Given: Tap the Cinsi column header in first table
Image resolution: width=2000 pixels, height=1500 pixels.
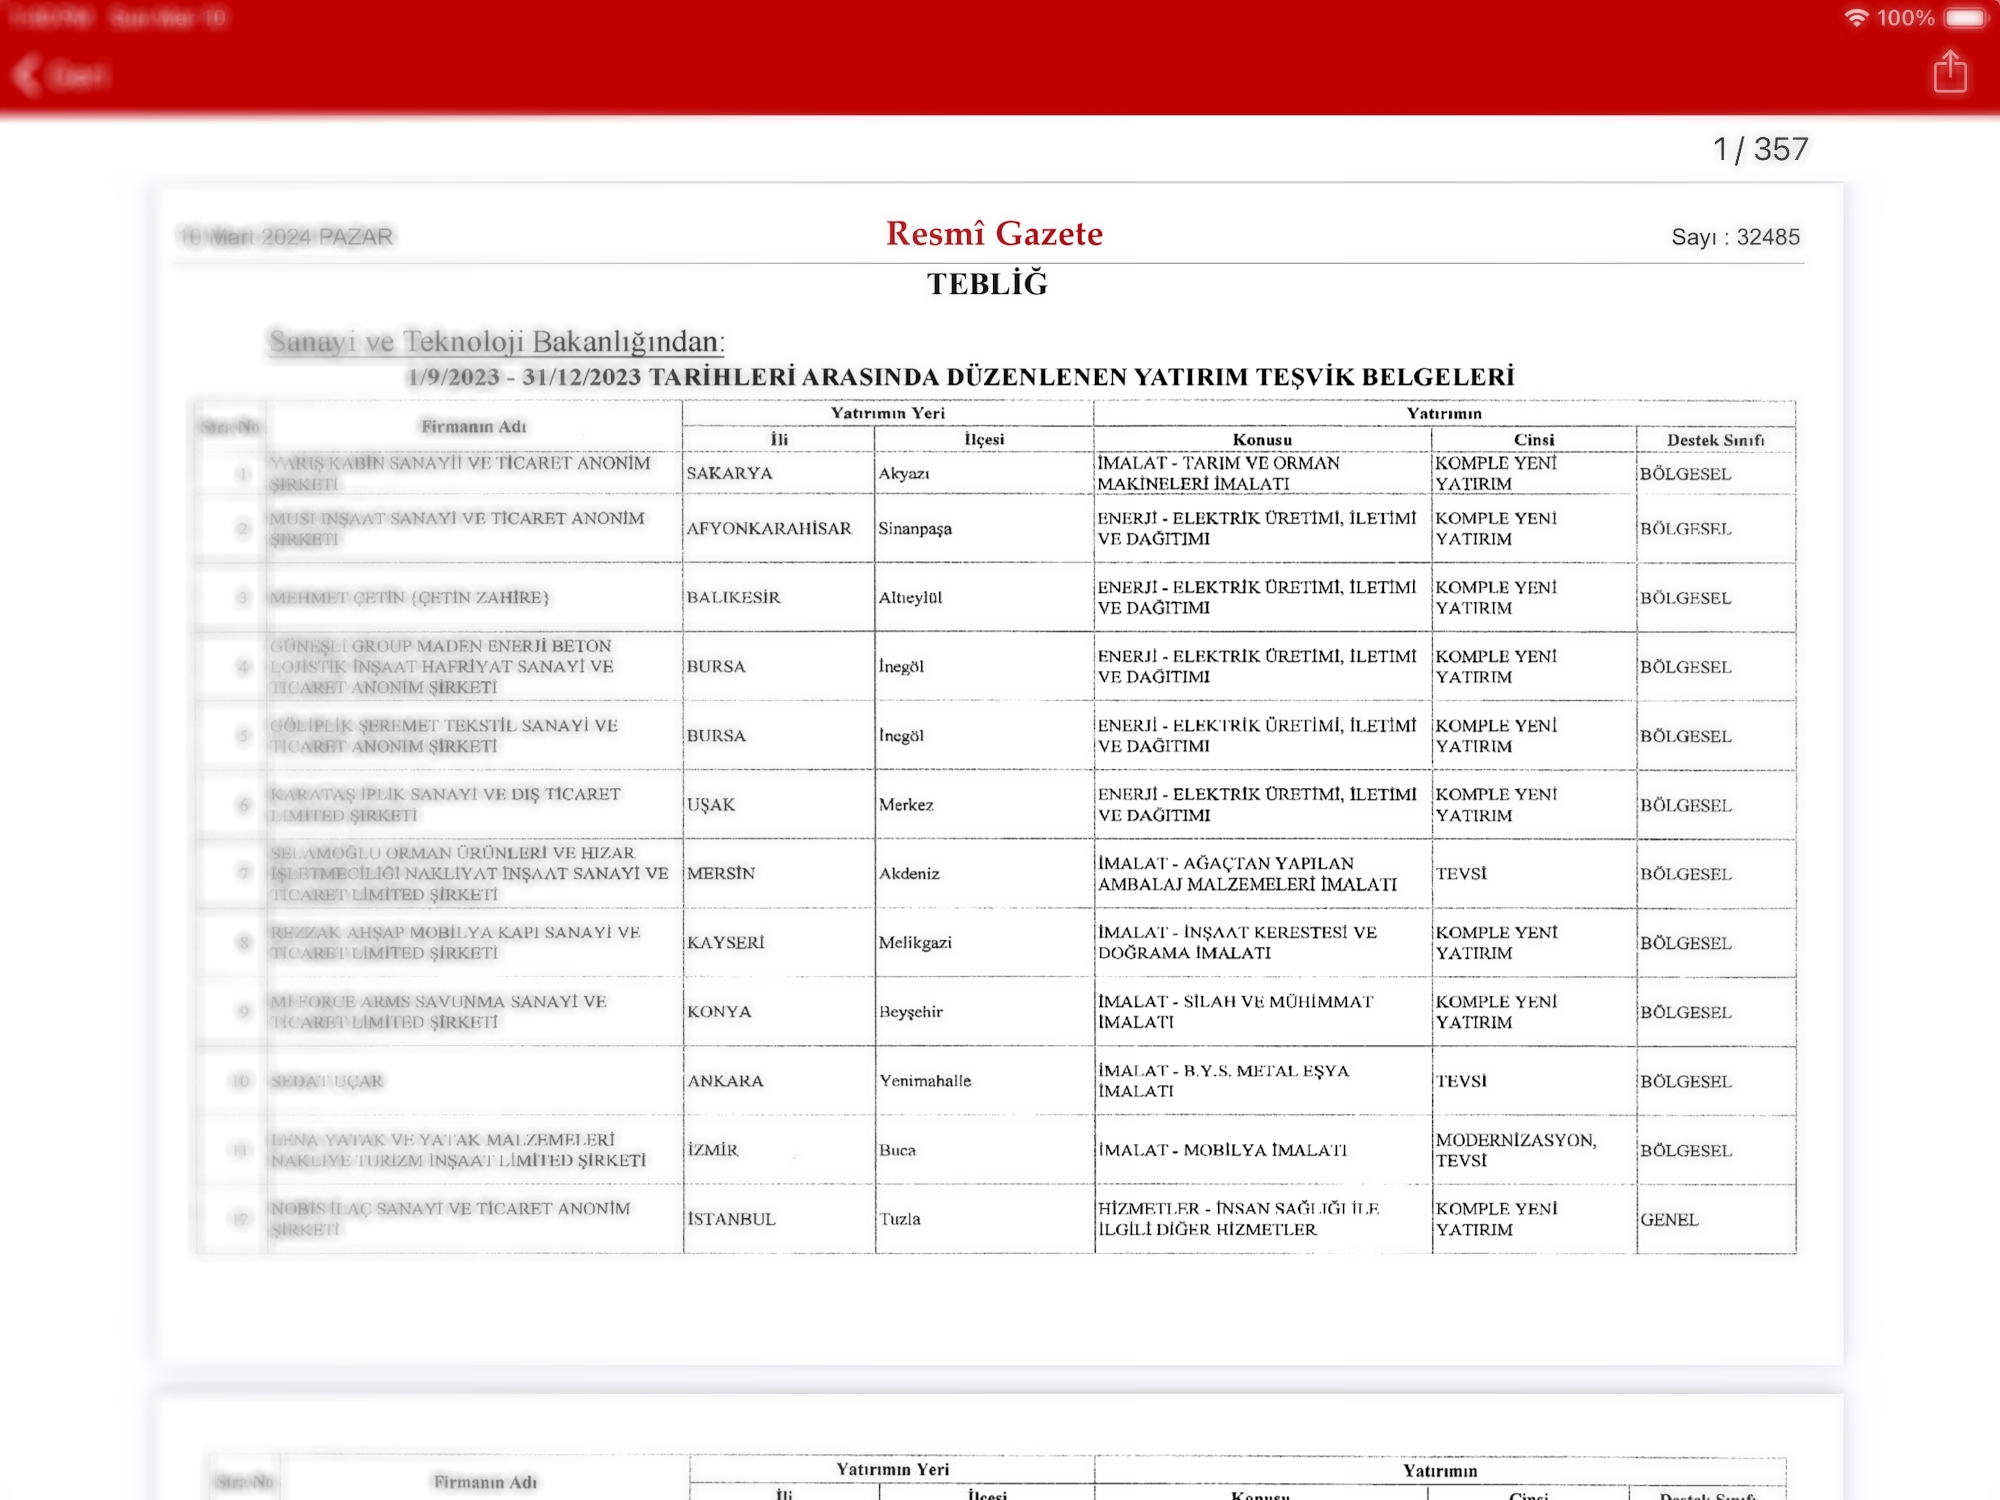Looking at the screenshot, I should pyautogui.click(x=1534, y=440).
